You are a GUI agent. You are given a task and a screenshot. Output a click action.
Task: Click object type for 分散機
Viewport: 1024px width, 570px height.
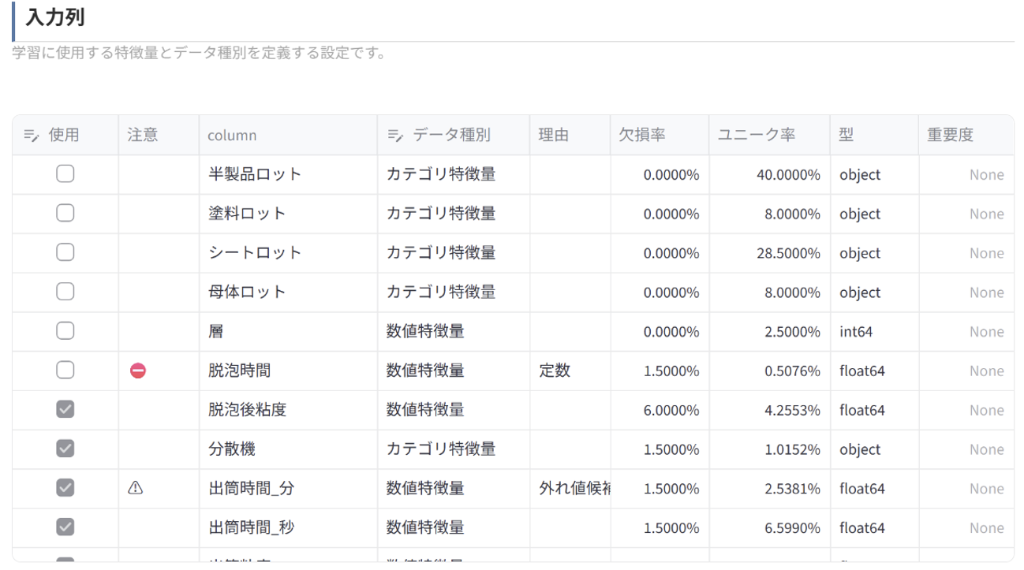pyautogui.click(x=859, y=449)
